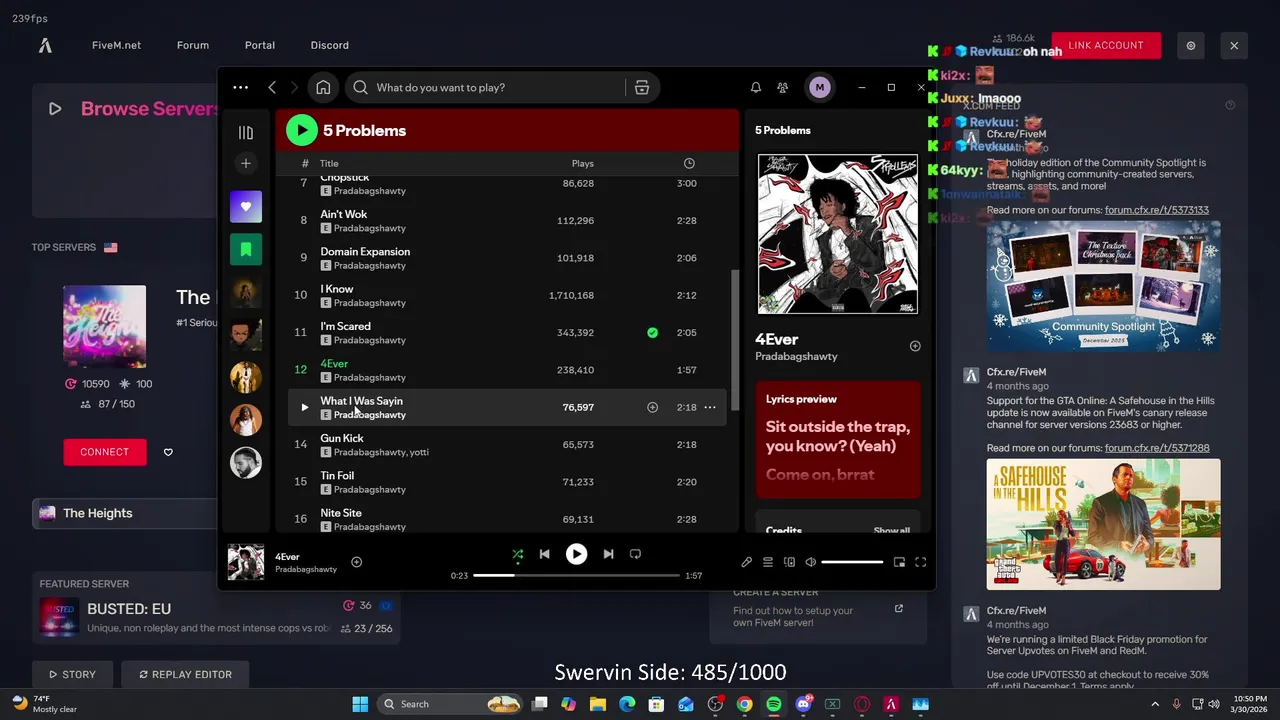Click CONNECT for The Heights server
Screen dimensions: 1280x720
tap(105, 452)
